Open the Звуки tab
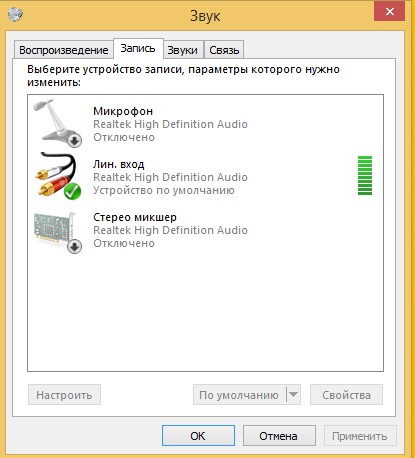This screenshot has width=415, height=458. 182,50
